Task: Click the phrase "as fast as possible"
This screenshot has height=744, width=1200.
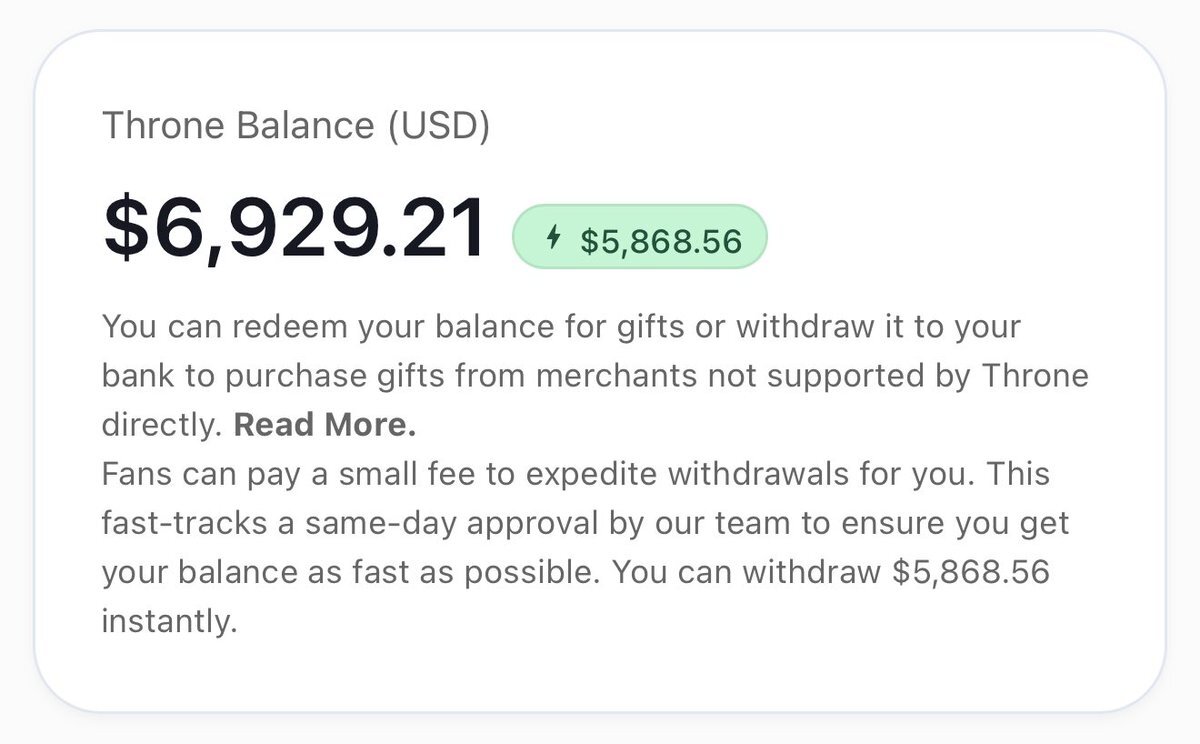Action: coord(455,572)
